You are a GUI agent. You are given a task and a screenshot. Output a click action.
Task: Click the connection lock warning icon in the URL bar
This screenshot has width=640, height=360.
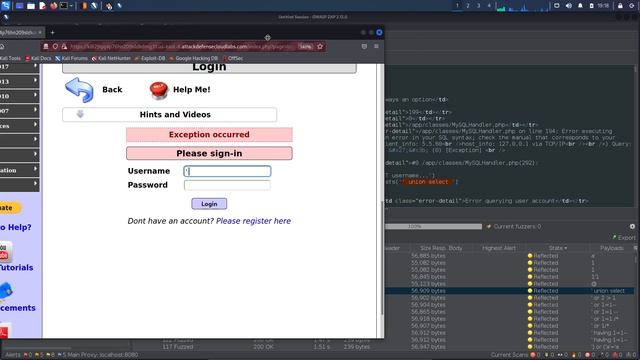point(64,47)
